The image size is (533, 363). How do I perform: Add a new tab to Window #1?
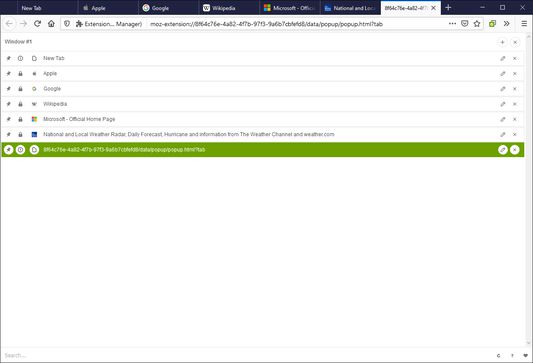click(502, 42)
